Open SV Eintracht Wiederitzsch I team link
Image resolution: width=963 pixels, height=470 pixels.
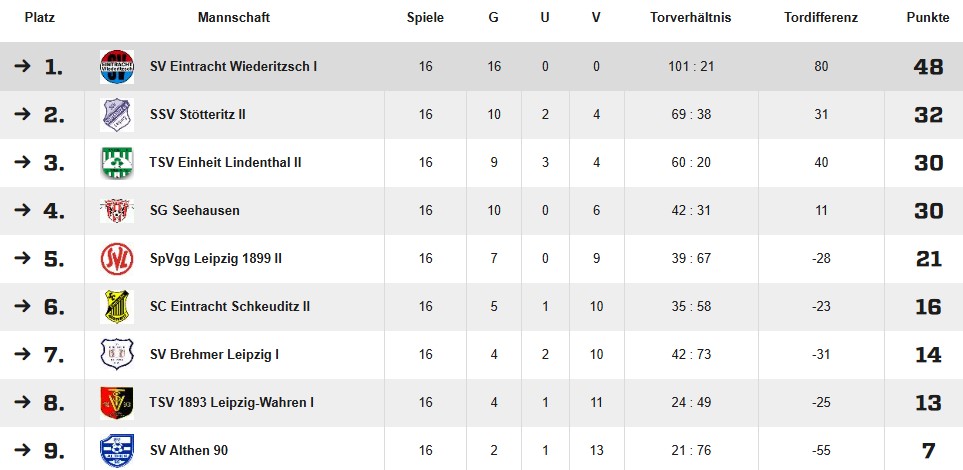coord(233,66)
